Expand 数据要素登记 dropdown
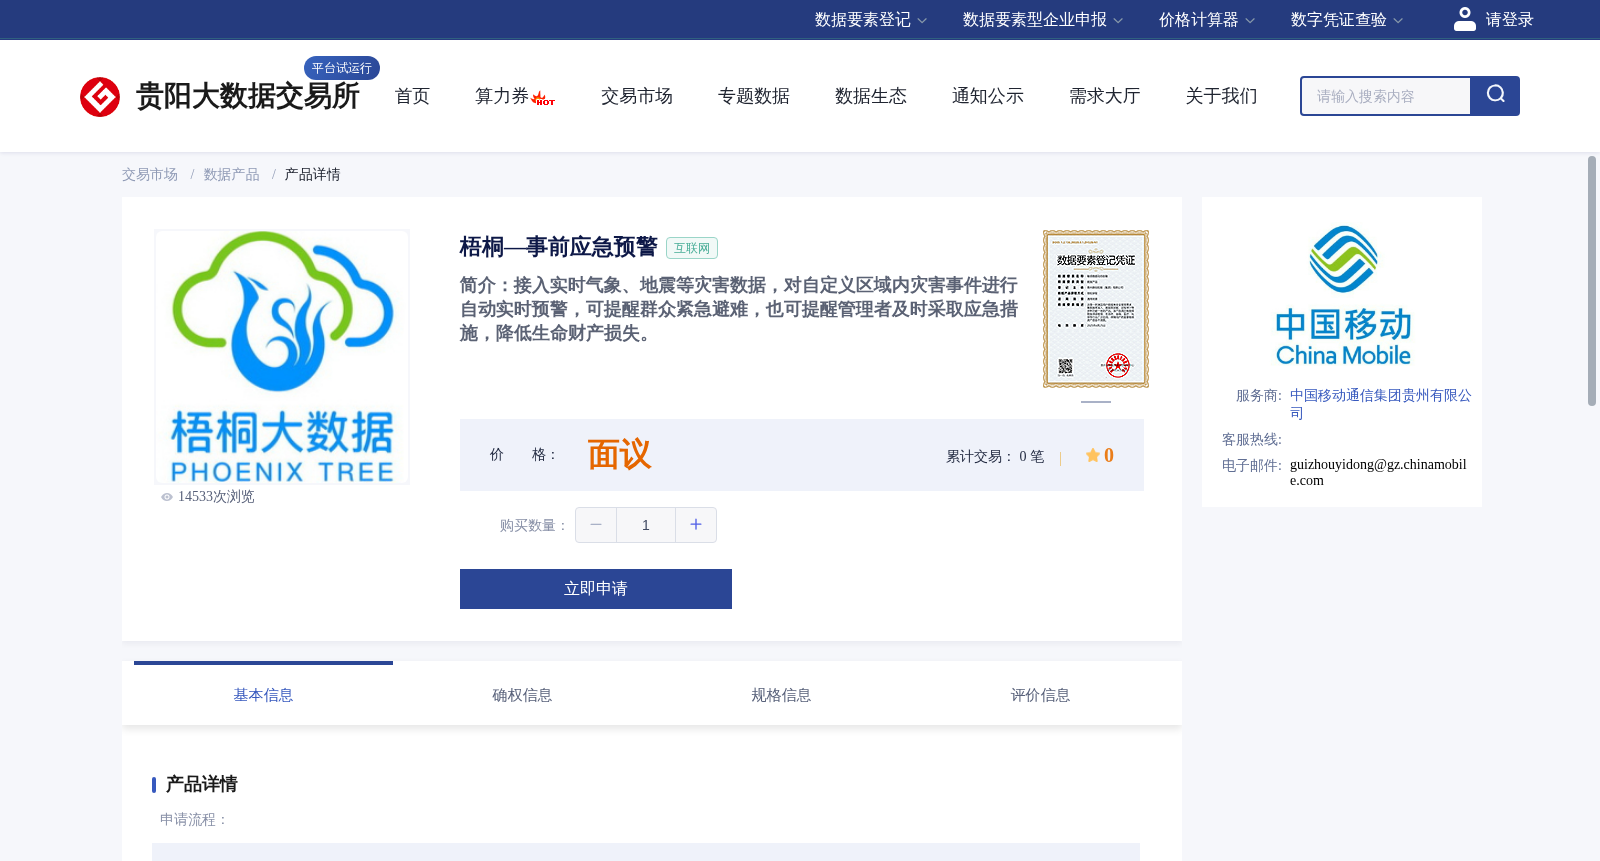This screenshot has height=861, width=1600. tap(871, 20)
